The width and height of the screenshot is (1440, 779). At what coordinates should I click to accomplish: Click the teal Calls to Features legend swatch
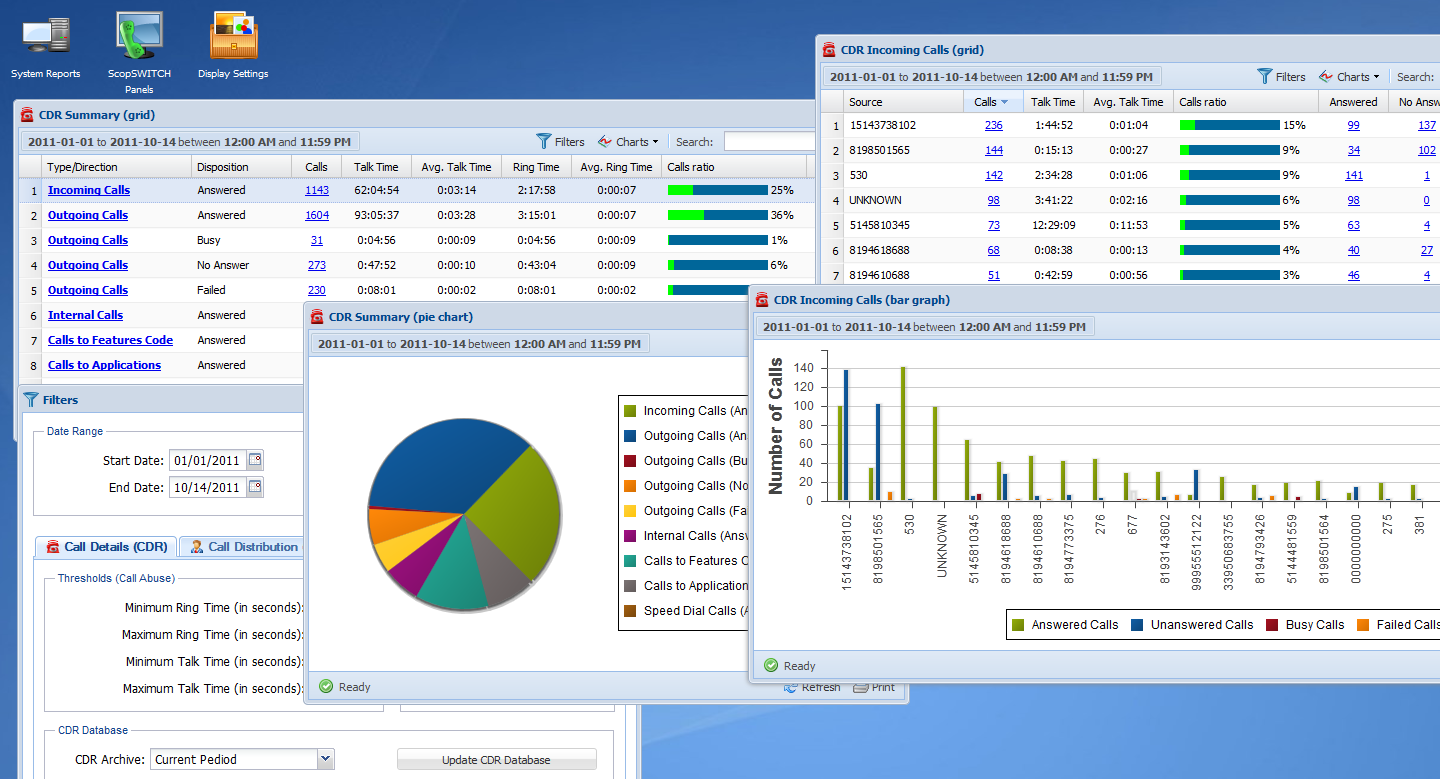[630, 561]
